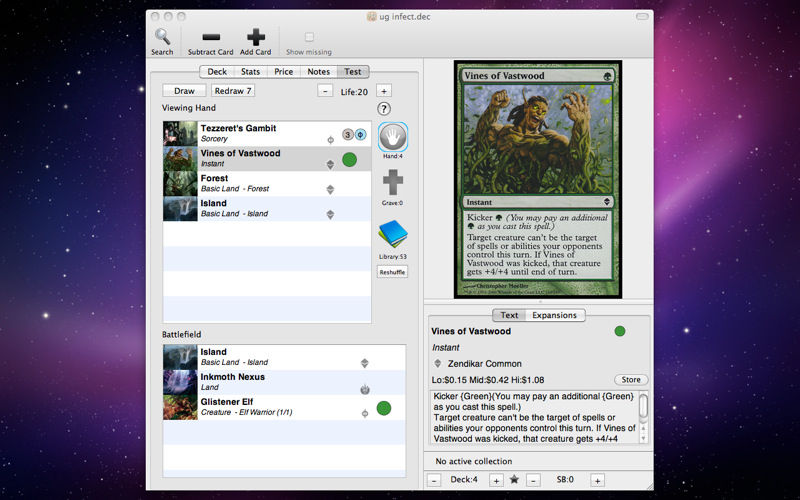Screen dimensions: 800x500
Task: Click the large Vines of Vastwood card image
Action: pyautogui.click(x=538, y=179)
